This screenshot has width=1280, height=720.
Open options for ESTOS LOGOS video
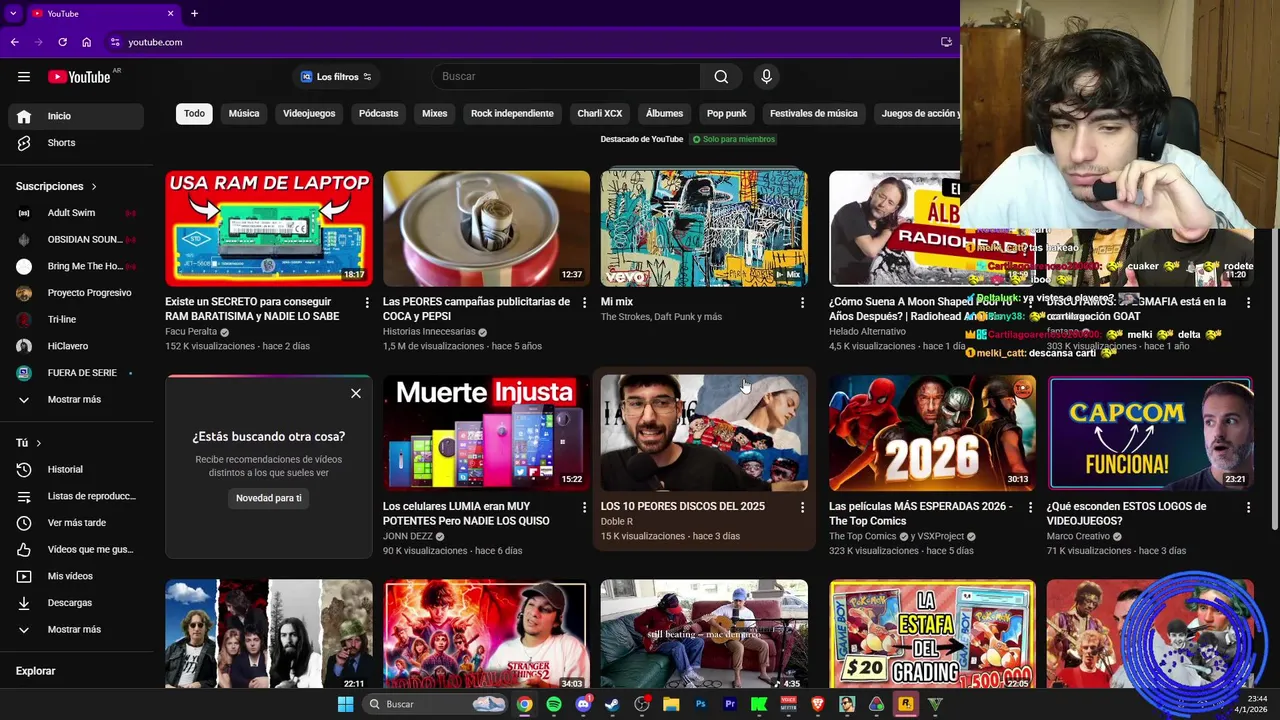(1248, 507)
